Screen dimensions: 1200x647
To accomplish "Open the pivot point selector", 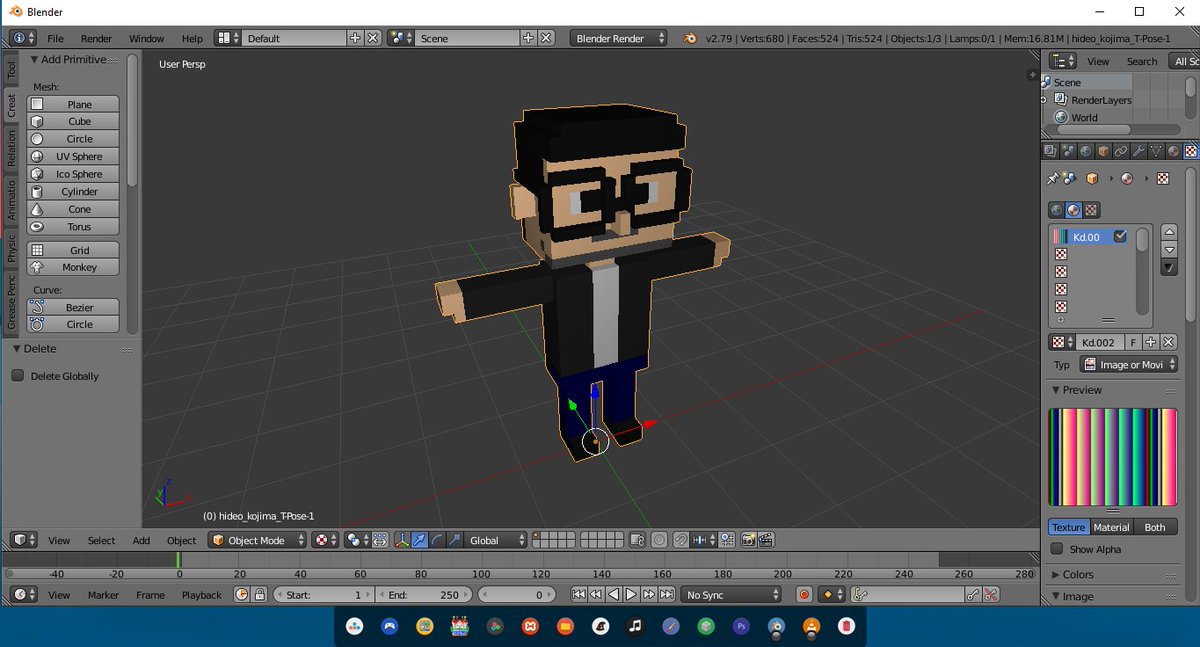I will pos(357,540).
